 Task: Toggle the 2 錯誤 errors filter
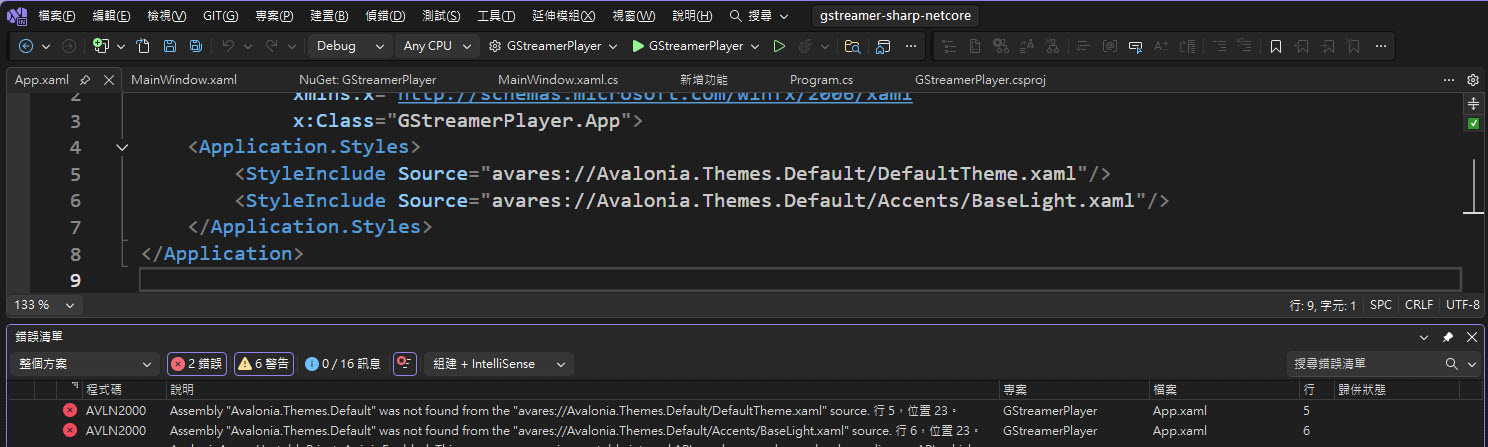coord(197,364)
